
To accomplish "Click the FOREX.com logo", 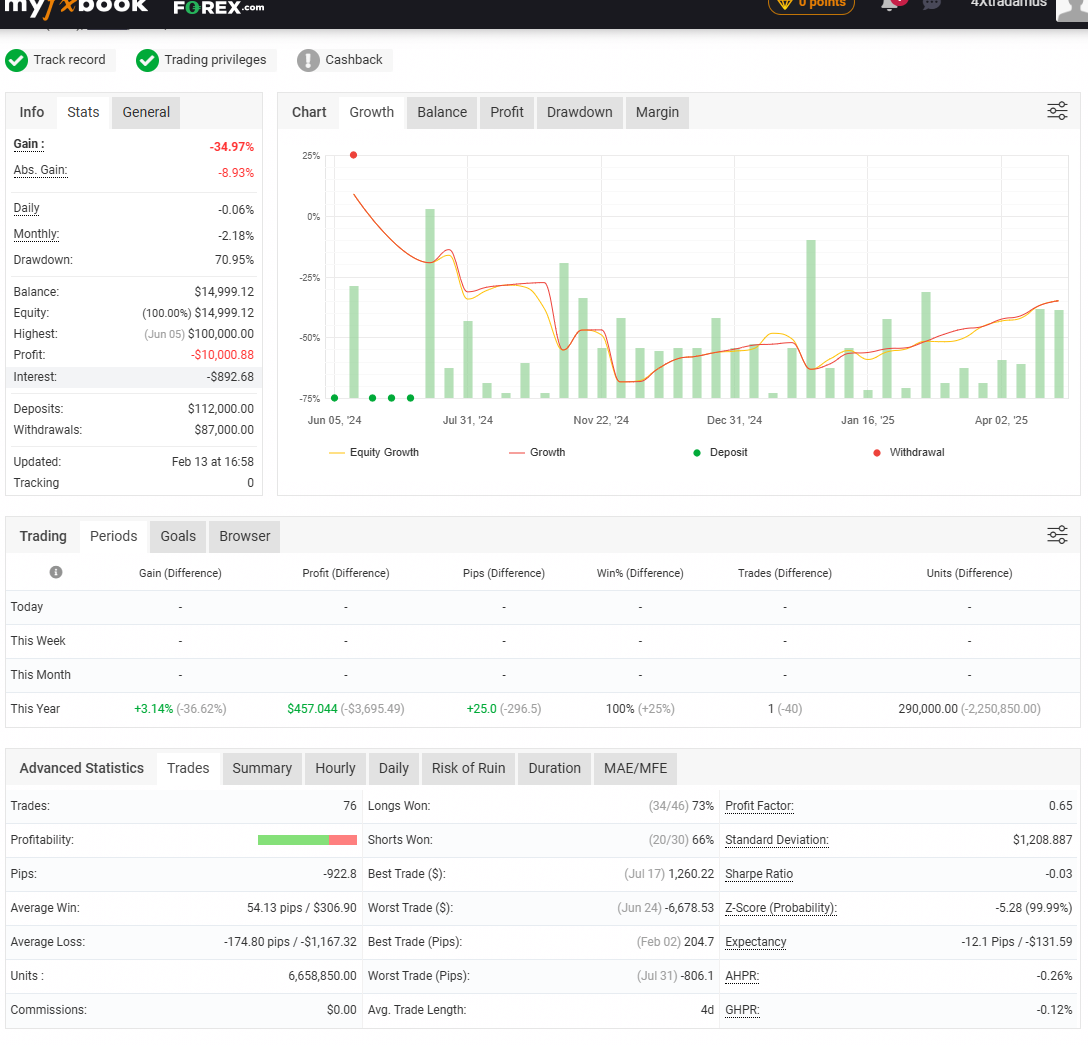I will [219, 8].
